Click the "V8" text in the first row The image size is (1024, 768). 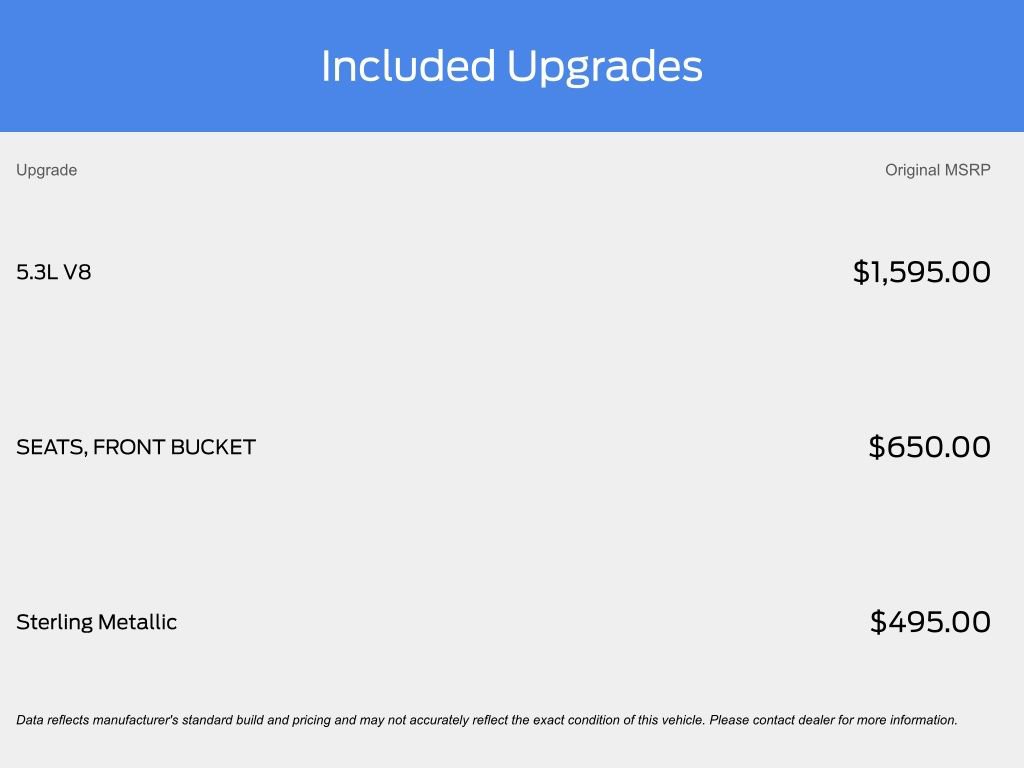(x=77, y=272)
